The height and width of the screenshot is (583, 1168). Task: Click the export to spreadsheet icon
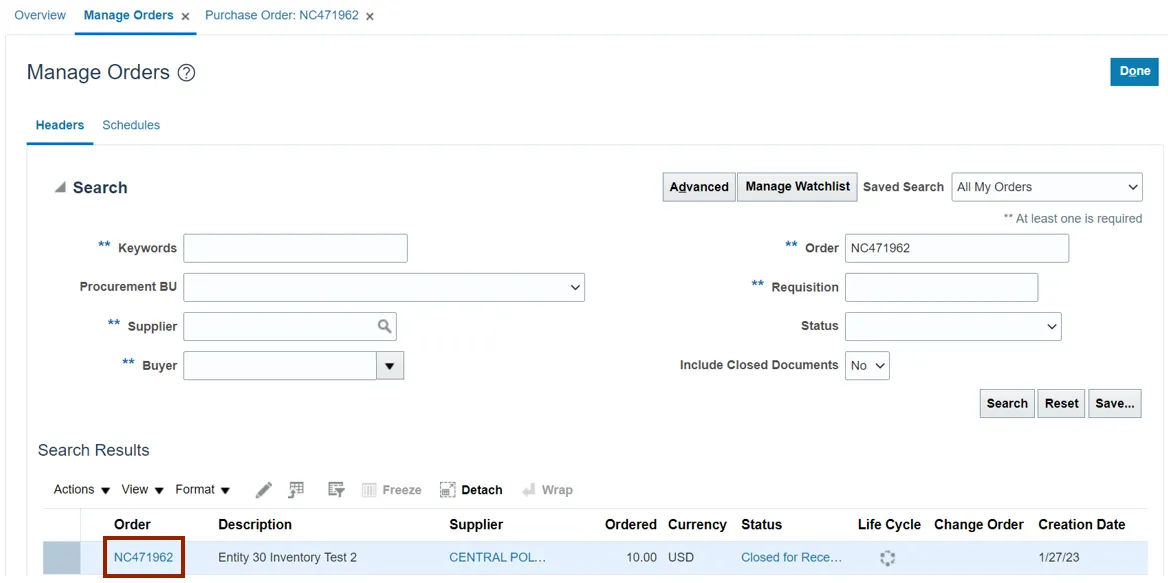pyautogui.click(x=296, y=490)
